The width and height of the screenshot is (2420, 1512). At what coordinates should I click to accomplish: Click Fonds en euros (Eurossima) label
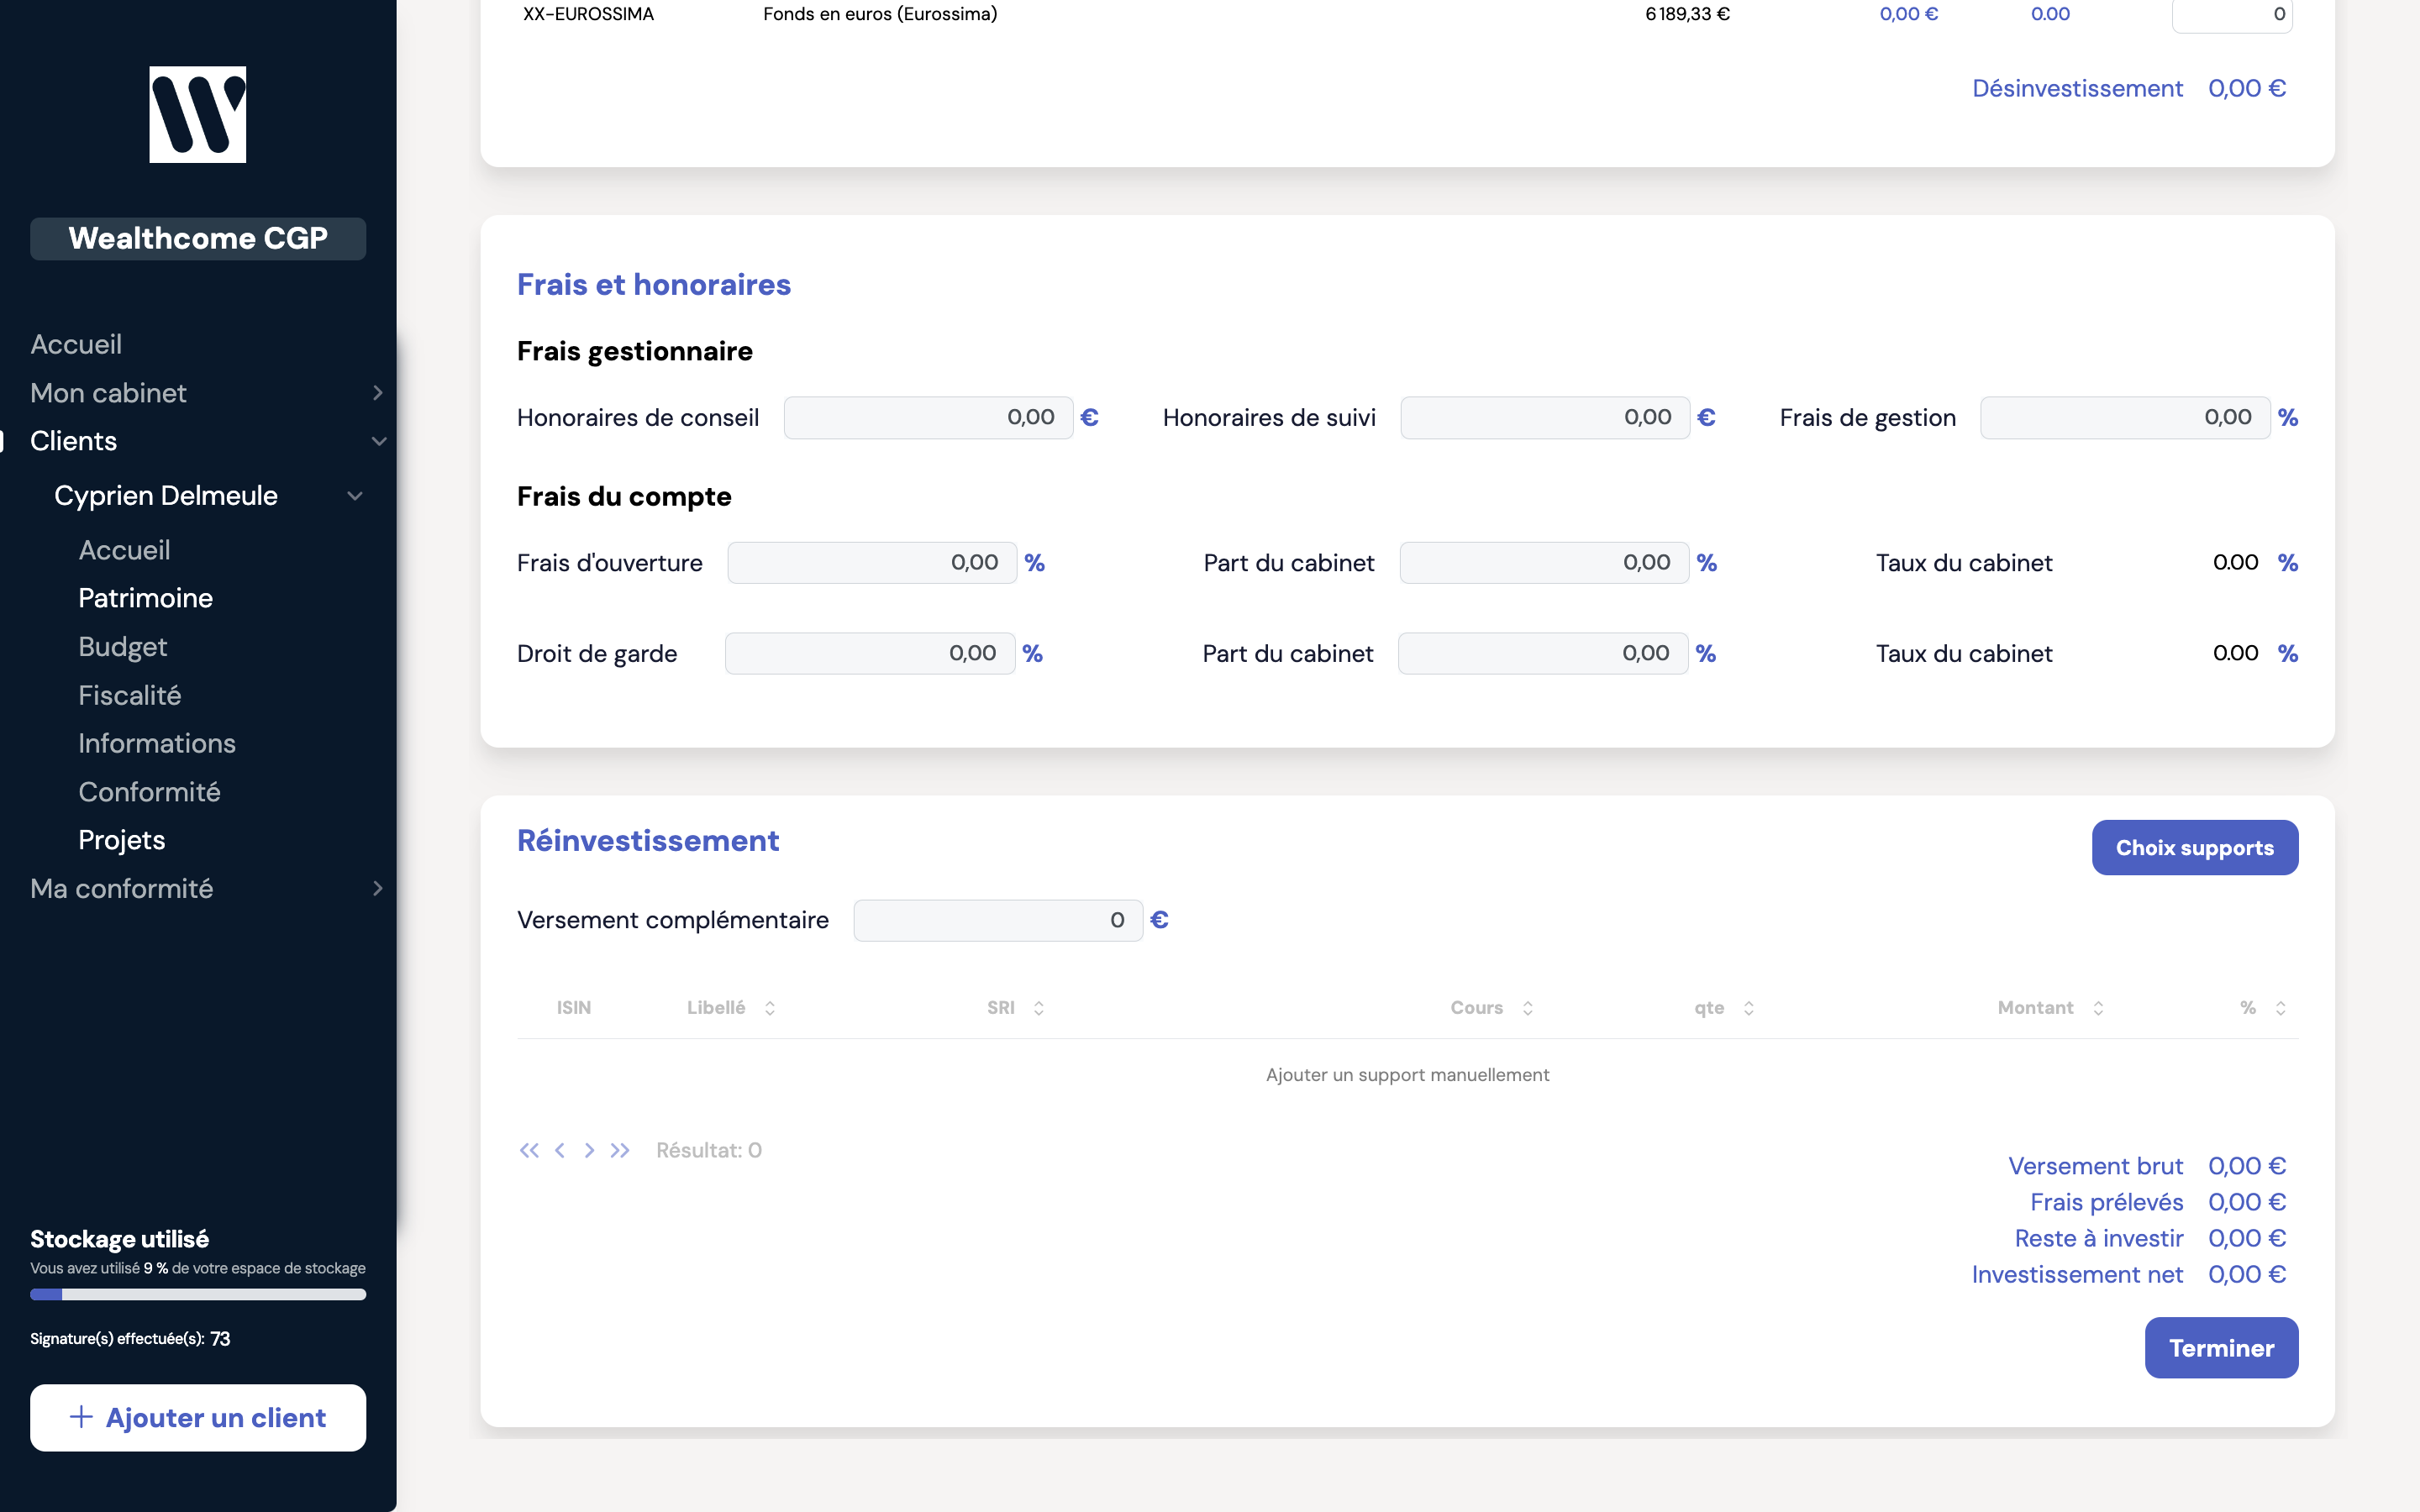[x=880, y=14]
